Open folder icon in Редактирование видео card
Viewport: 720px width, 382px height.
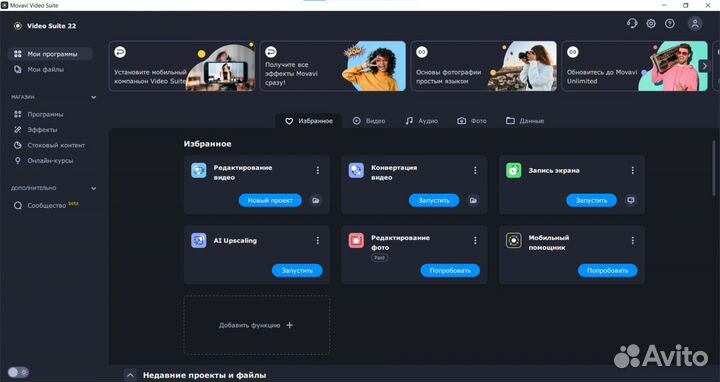pyautogui.click(x=315, y=201)
